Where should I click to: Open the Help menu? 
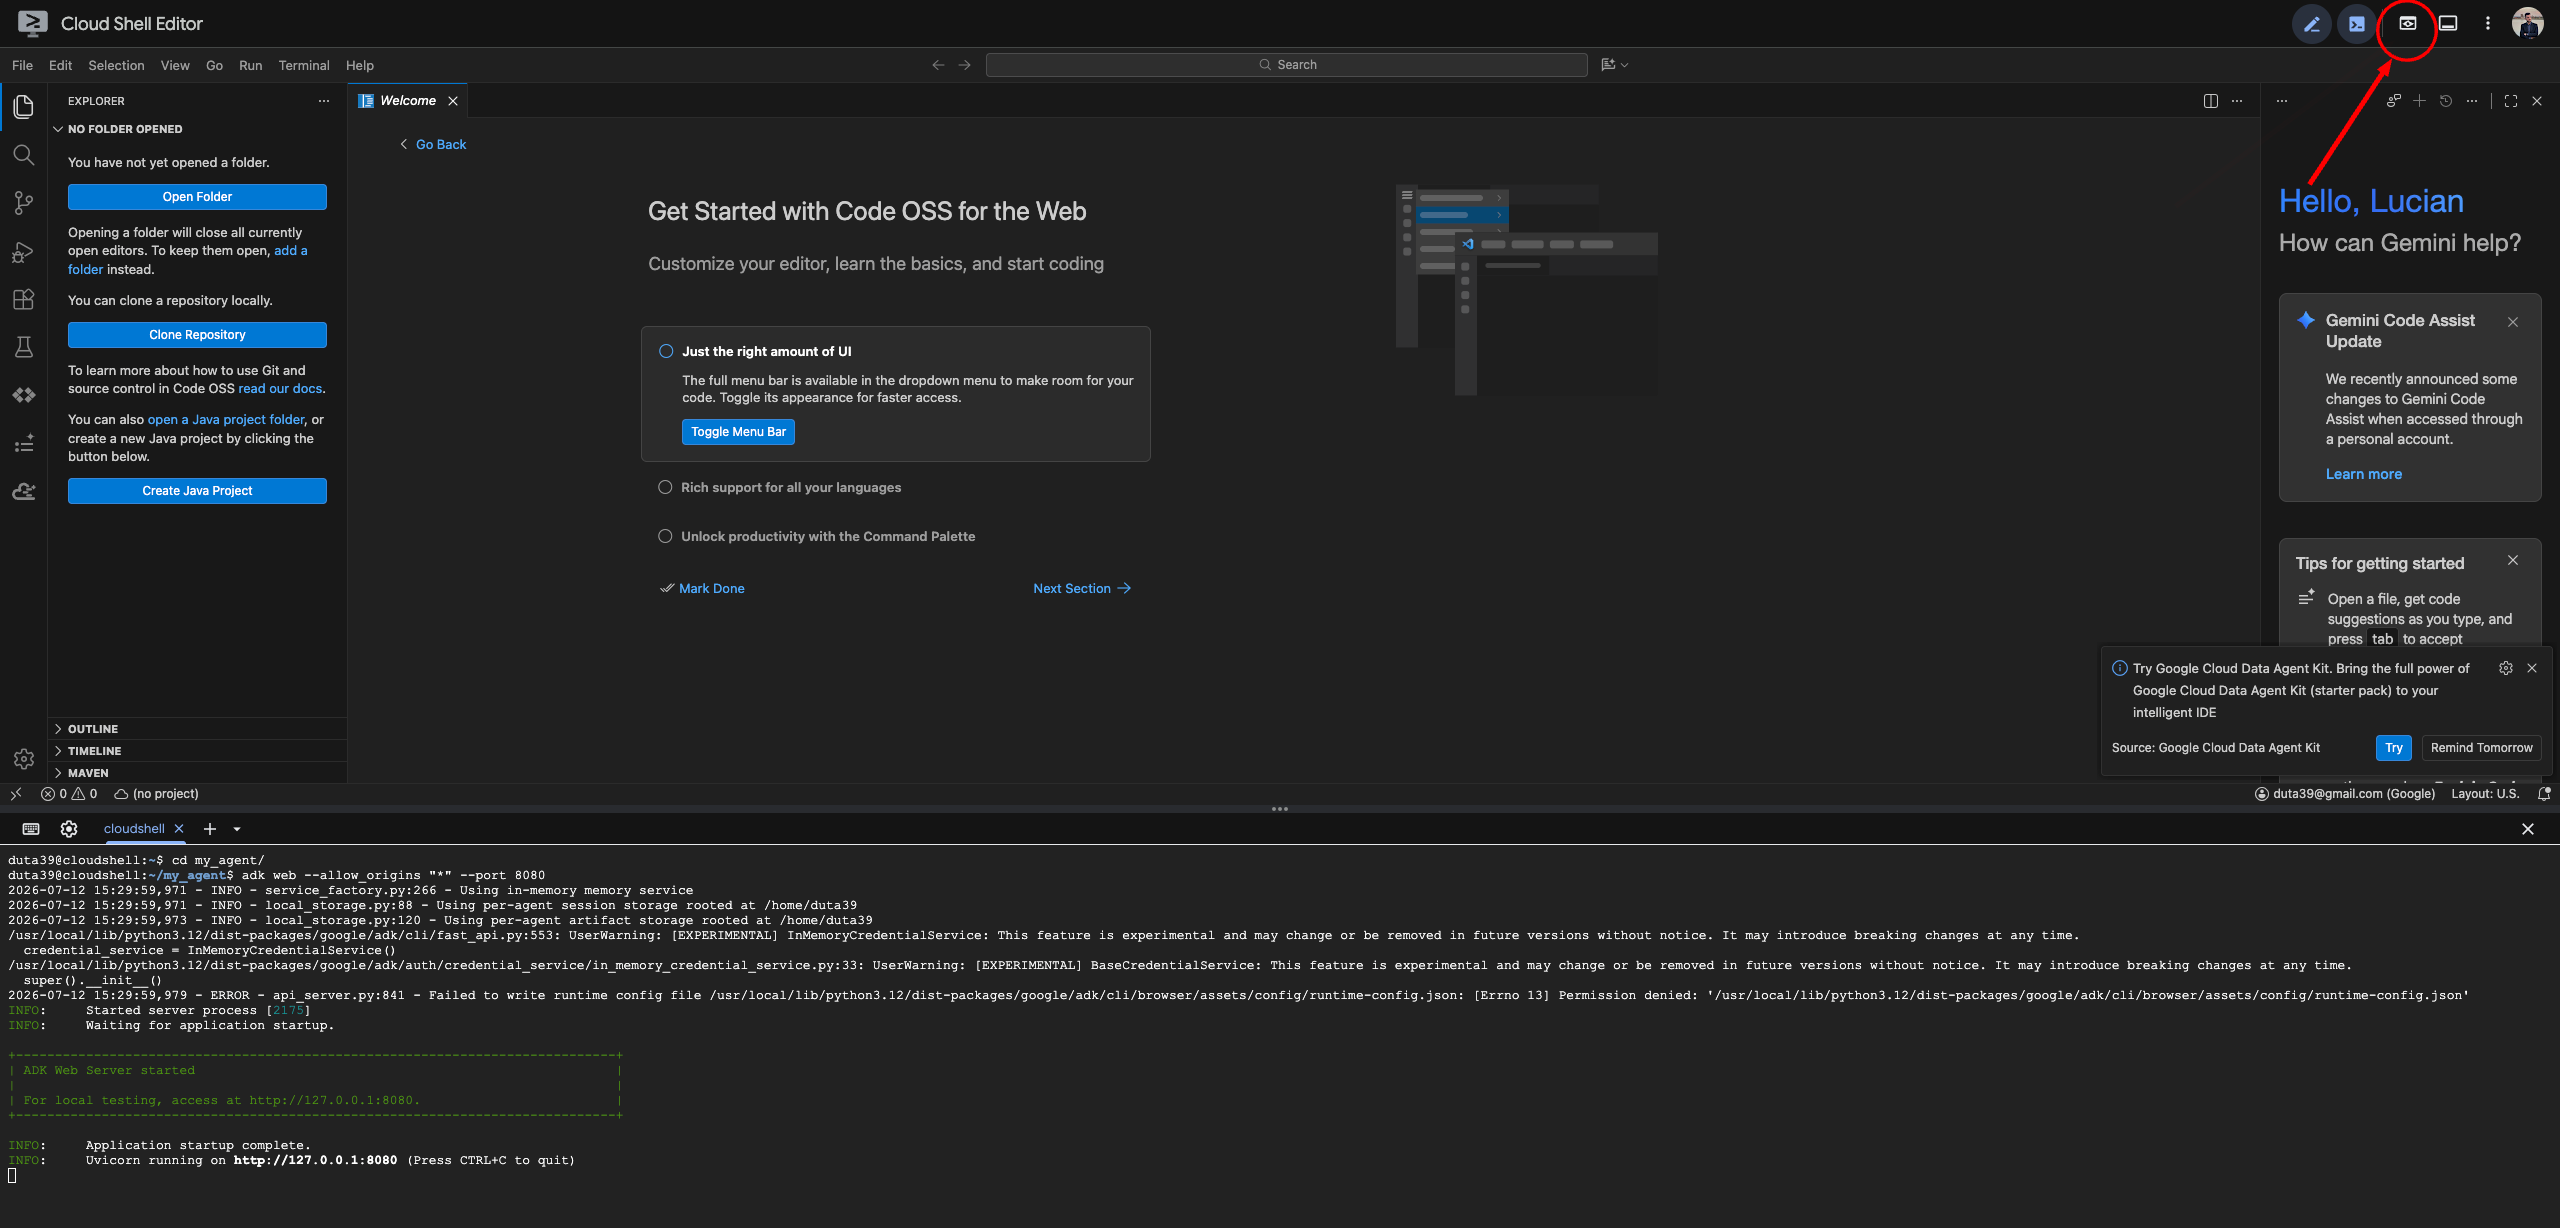360,65
